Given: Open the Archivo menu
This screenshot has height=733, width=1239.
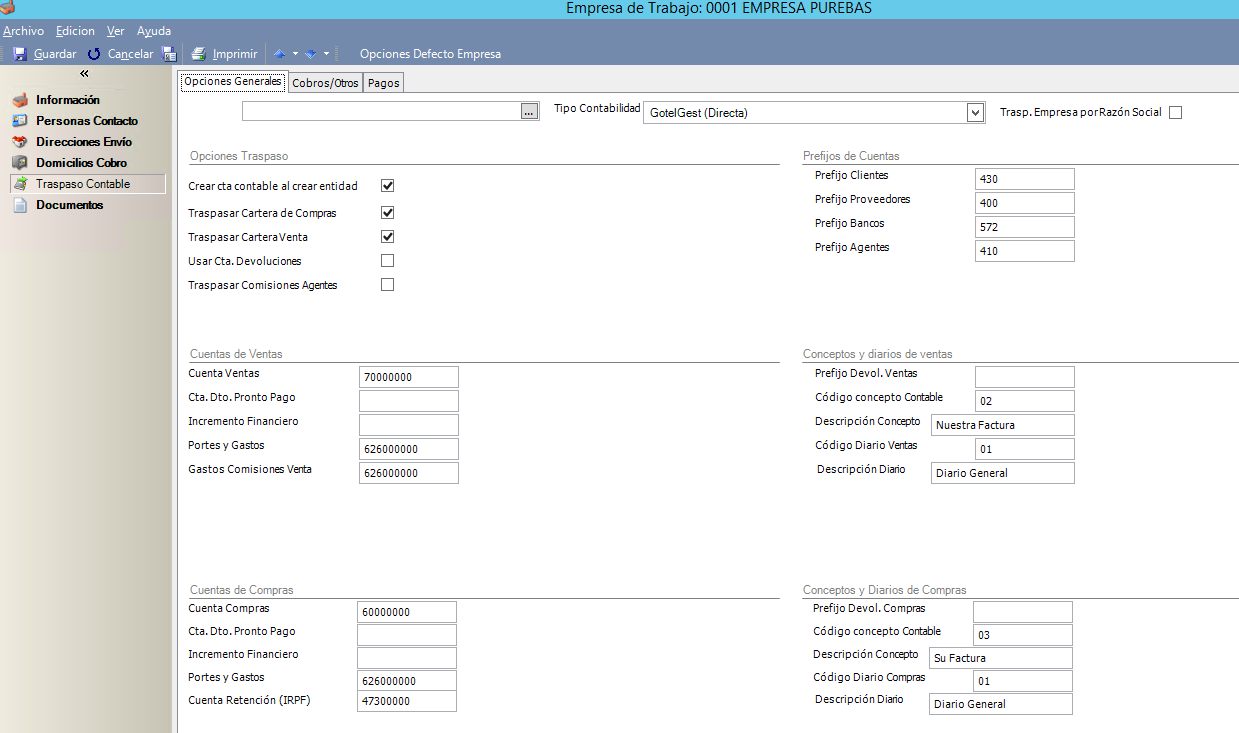Looking at the screenshot, I should click(23, 31).
